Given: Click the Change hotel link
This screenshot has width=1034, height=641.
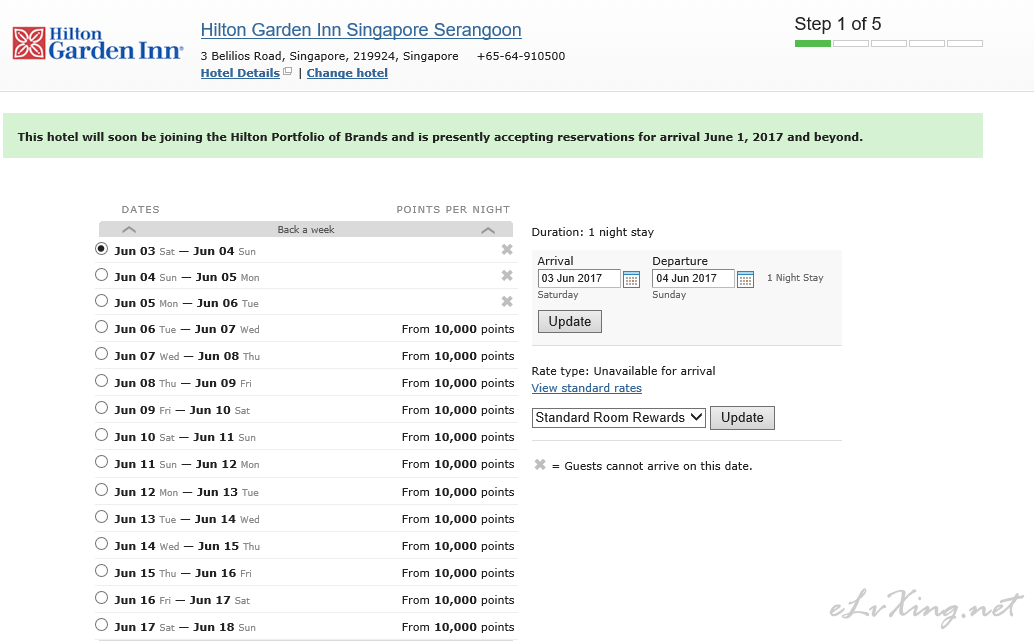Looking at the screenshot, I should pyautogui.click(x=347, y=73).
